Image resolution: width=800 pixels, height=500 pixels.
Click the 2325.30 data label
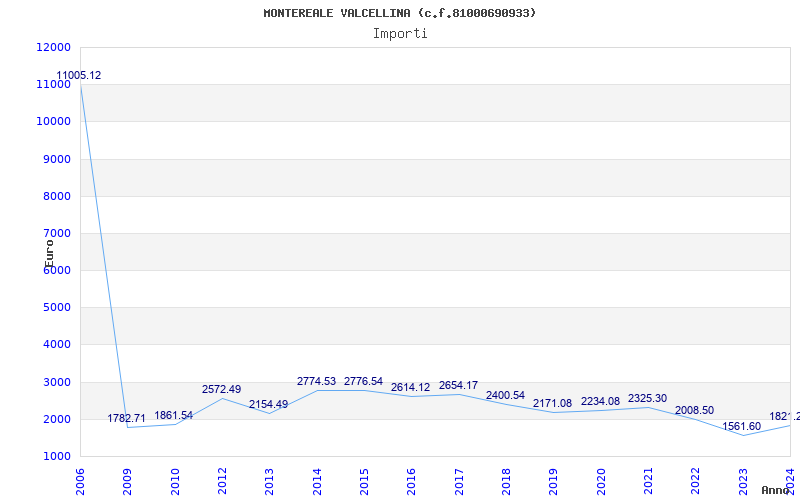647,398
